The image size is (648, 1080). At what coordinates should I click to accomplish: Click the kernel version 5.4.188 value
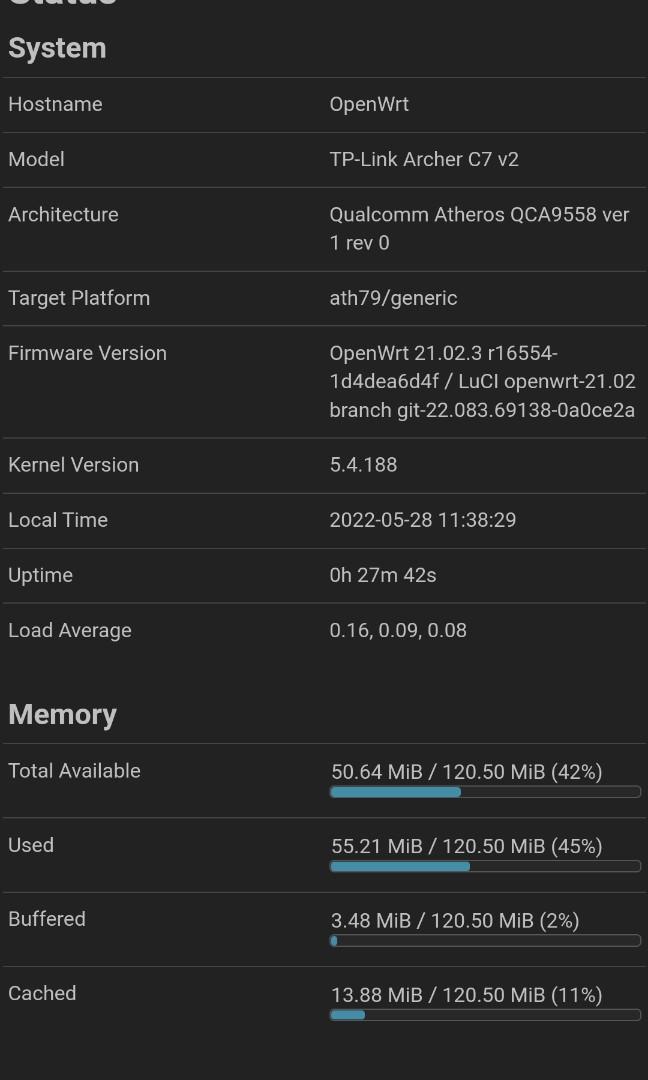[x=363, y=465]
